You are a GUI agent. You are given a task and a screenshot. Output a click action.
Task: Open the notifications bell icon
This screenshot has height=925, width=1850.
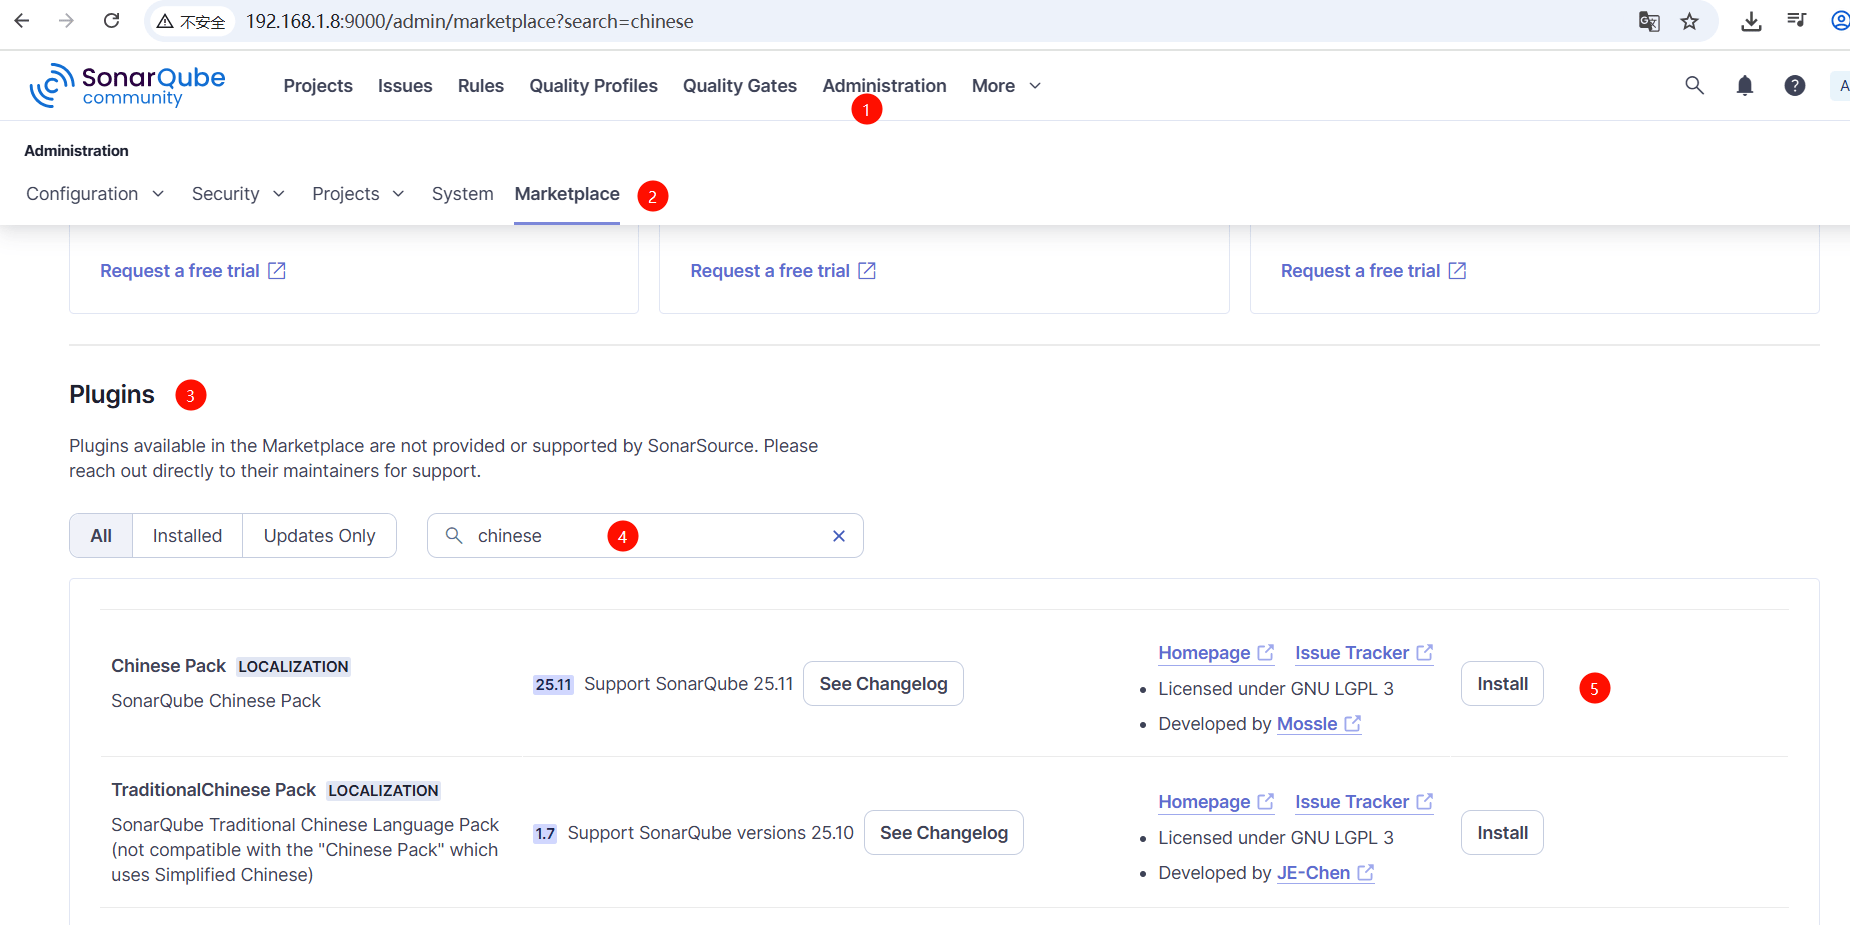click(x=1744, y=86)
